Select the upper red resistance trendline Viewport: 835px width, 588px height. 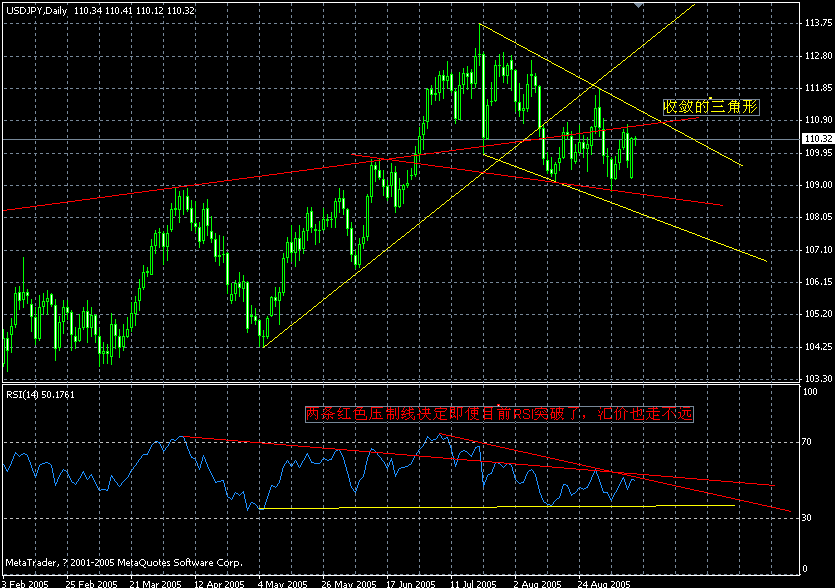point(600,130)
